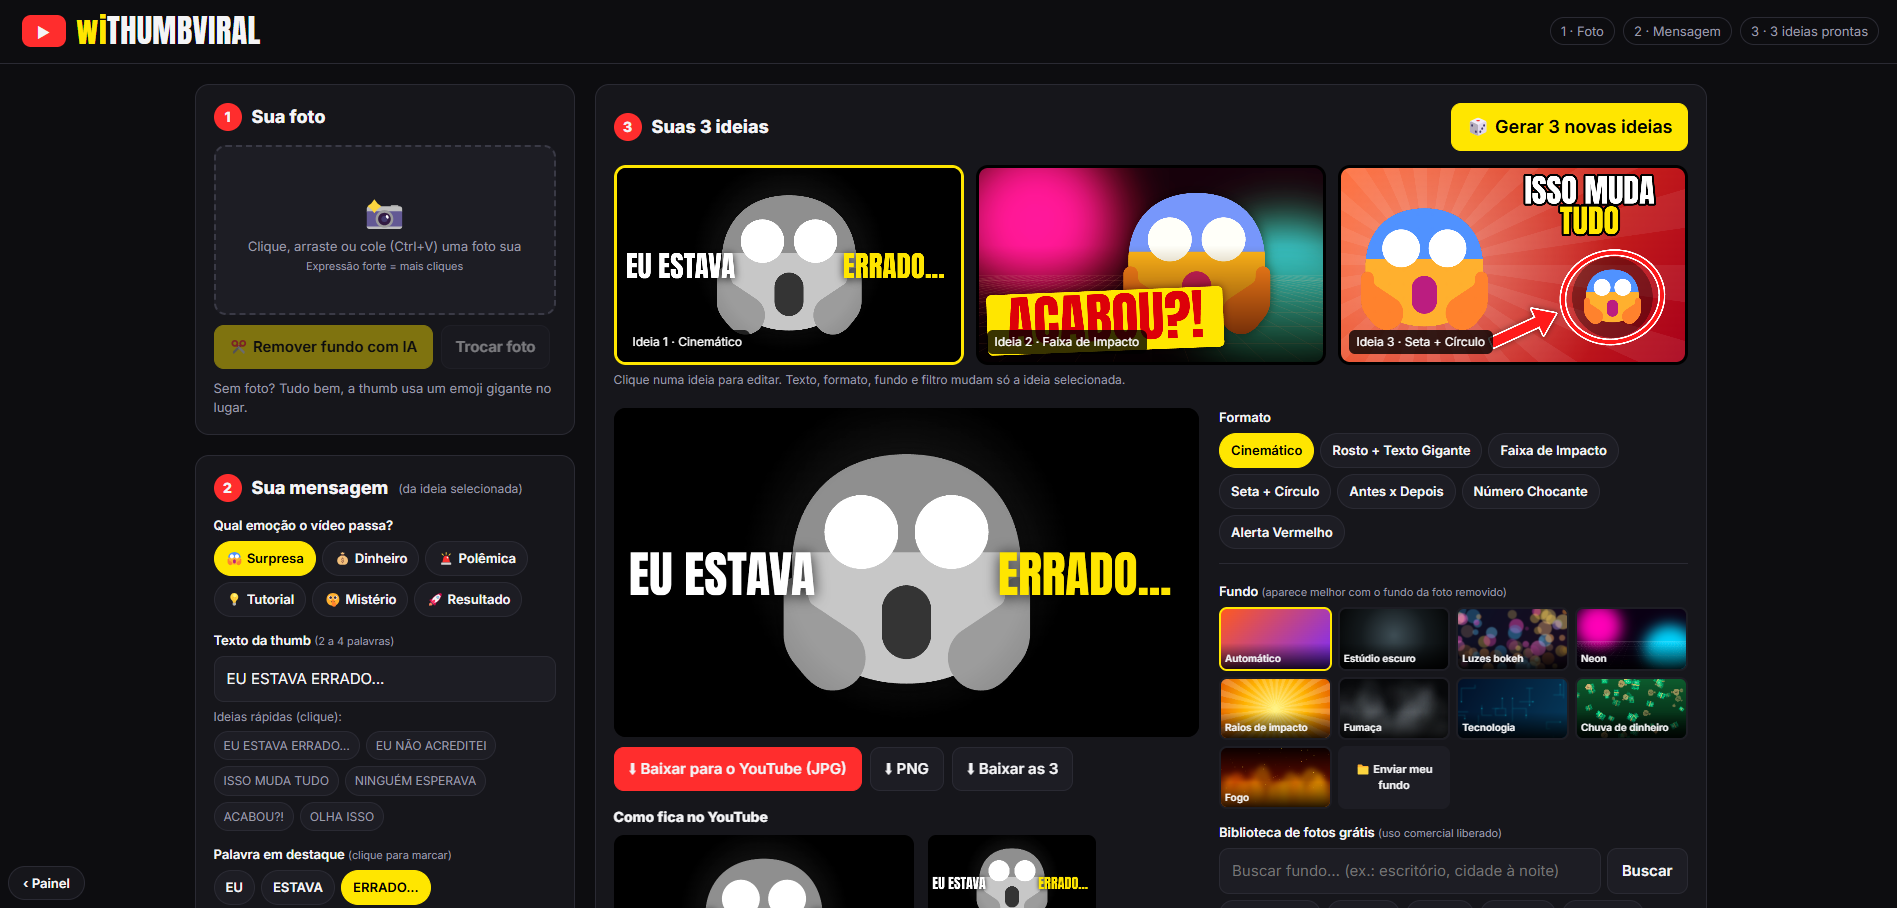Open the '1 · Foto' step tab
The image size is (1897, 908).
[1582, 31]
